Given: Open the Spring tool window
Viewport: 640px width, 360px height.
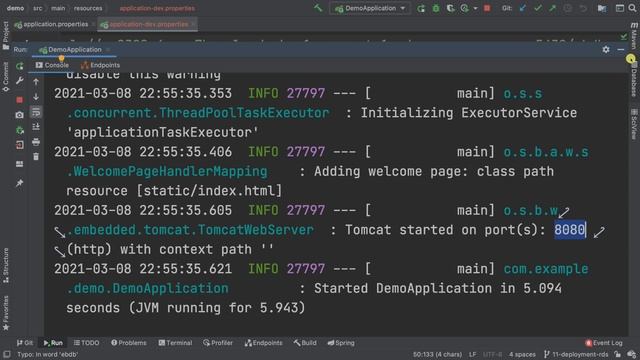Looking at the screenshot, I should point(341,343).
